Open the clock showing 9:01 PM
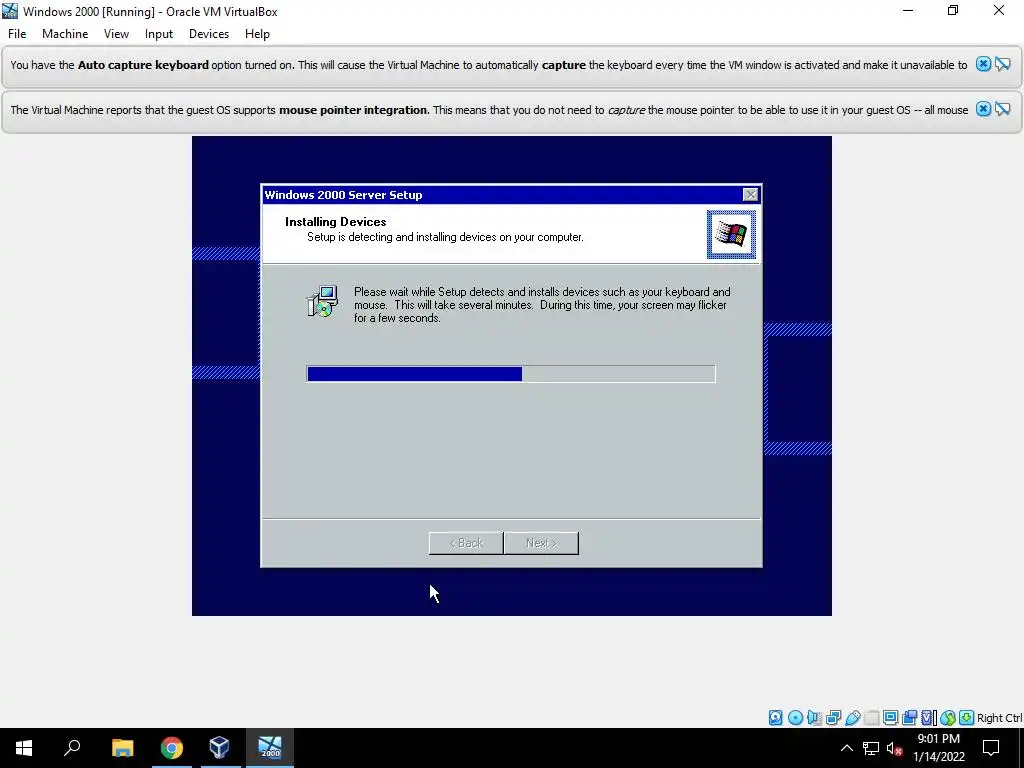The width and height of the screenshot is (1024, 768). 938,748
